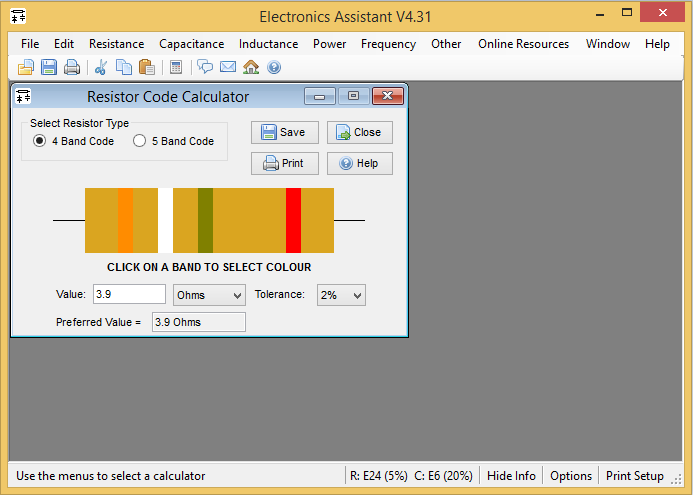Open the Online Resources menu
Image resolution: width=693 pixels, height=495 pixels.
(524, 44)
